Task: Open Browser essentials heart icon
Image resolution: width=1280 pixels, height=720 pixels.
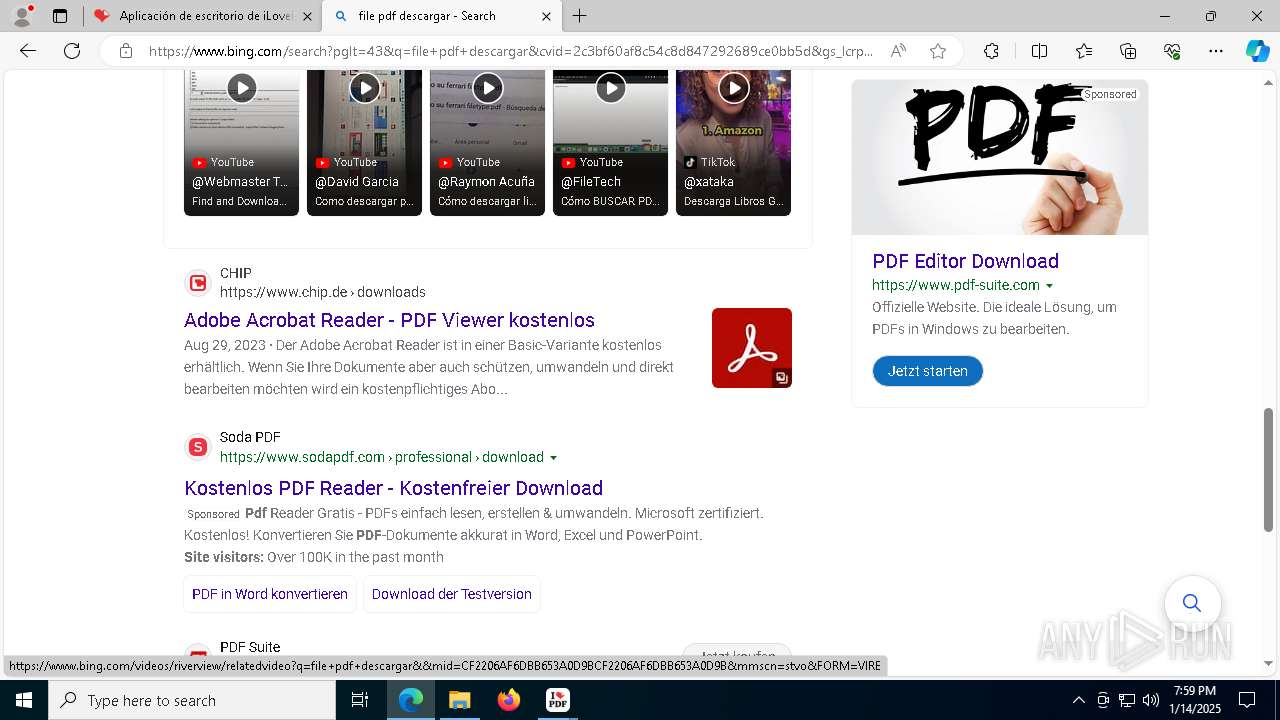Action: pyautogui.click(x=1172, y=51)
